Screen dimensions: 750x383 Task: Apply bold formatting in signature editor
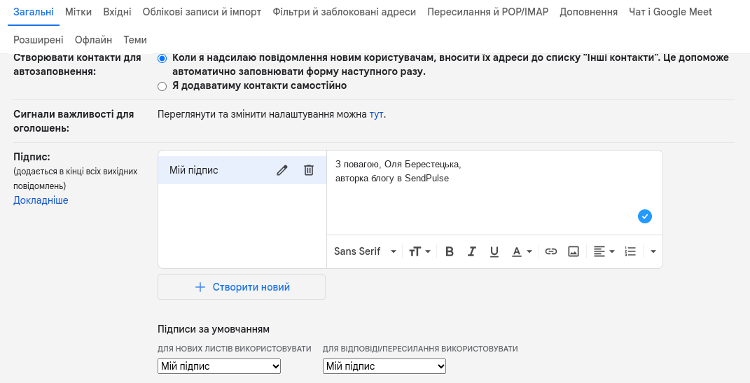pos(449,252)
